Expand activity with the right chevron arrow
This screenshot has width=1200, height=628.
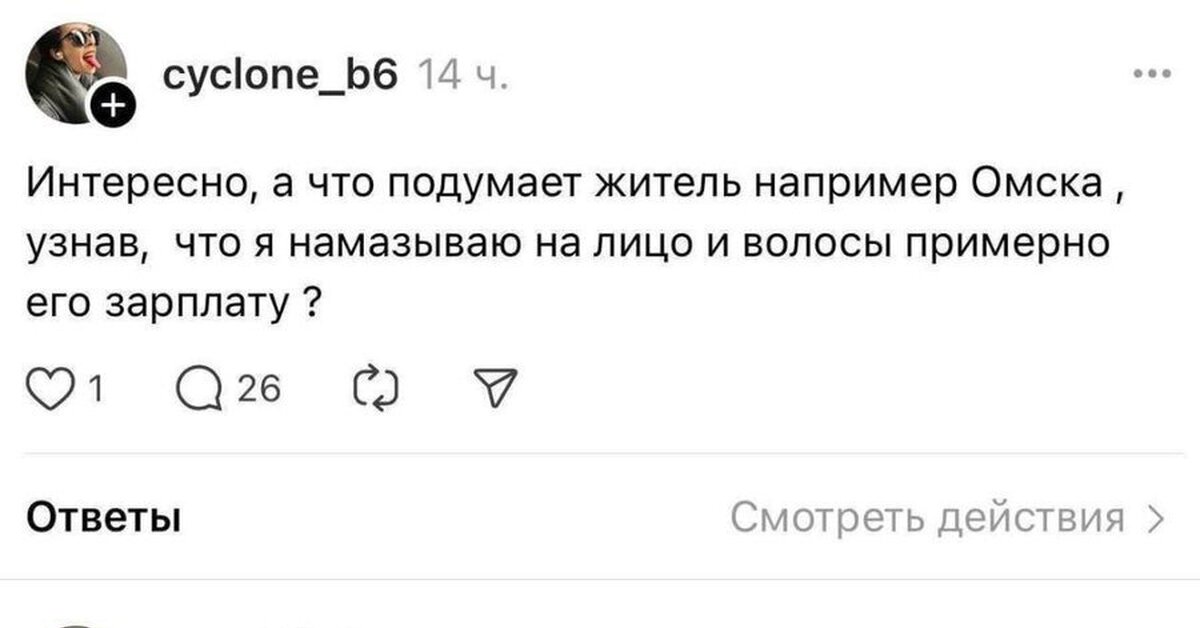(x=1155, y=520)
